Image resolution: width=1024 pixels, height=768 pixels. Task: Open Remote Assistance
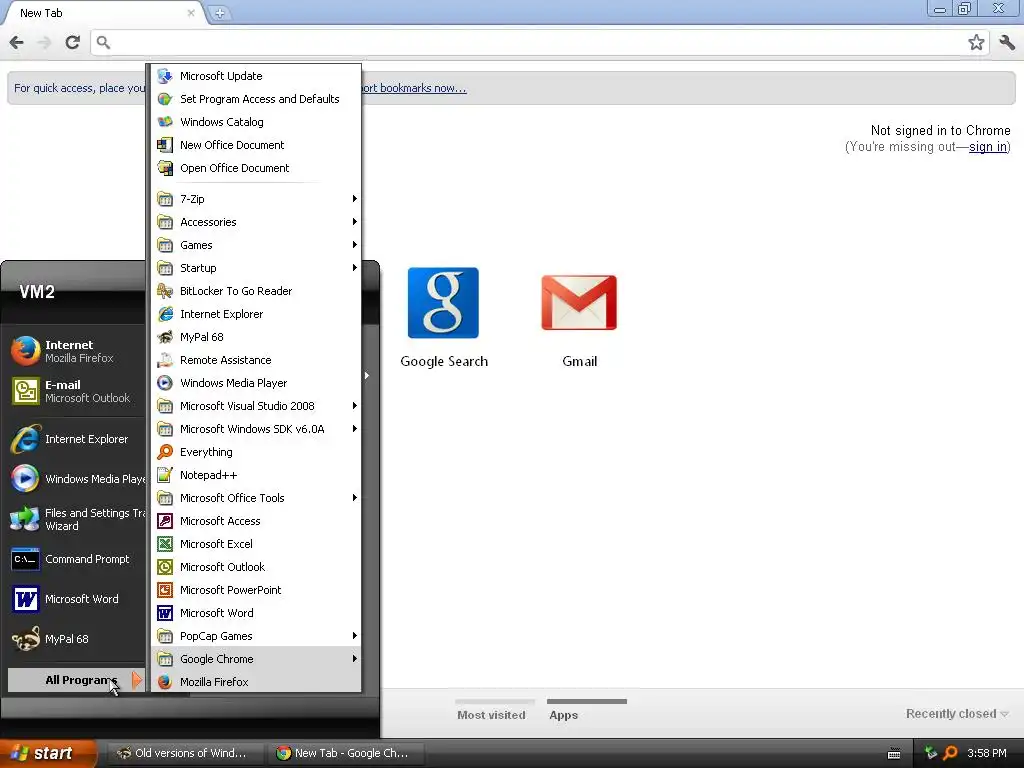(x=256, y=360)
